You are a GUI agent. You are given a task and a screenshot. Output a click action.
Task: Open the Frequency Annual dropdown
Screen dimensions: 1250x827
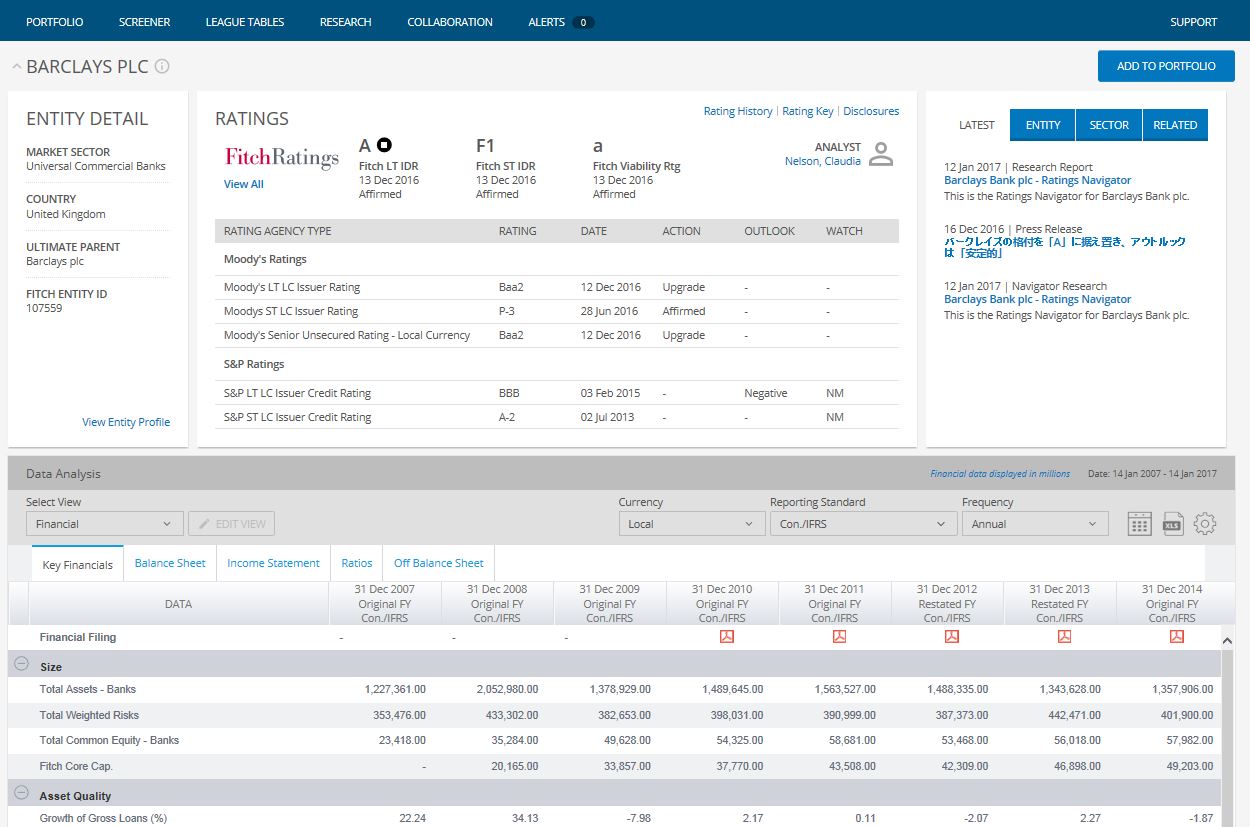pos(1034,524)
